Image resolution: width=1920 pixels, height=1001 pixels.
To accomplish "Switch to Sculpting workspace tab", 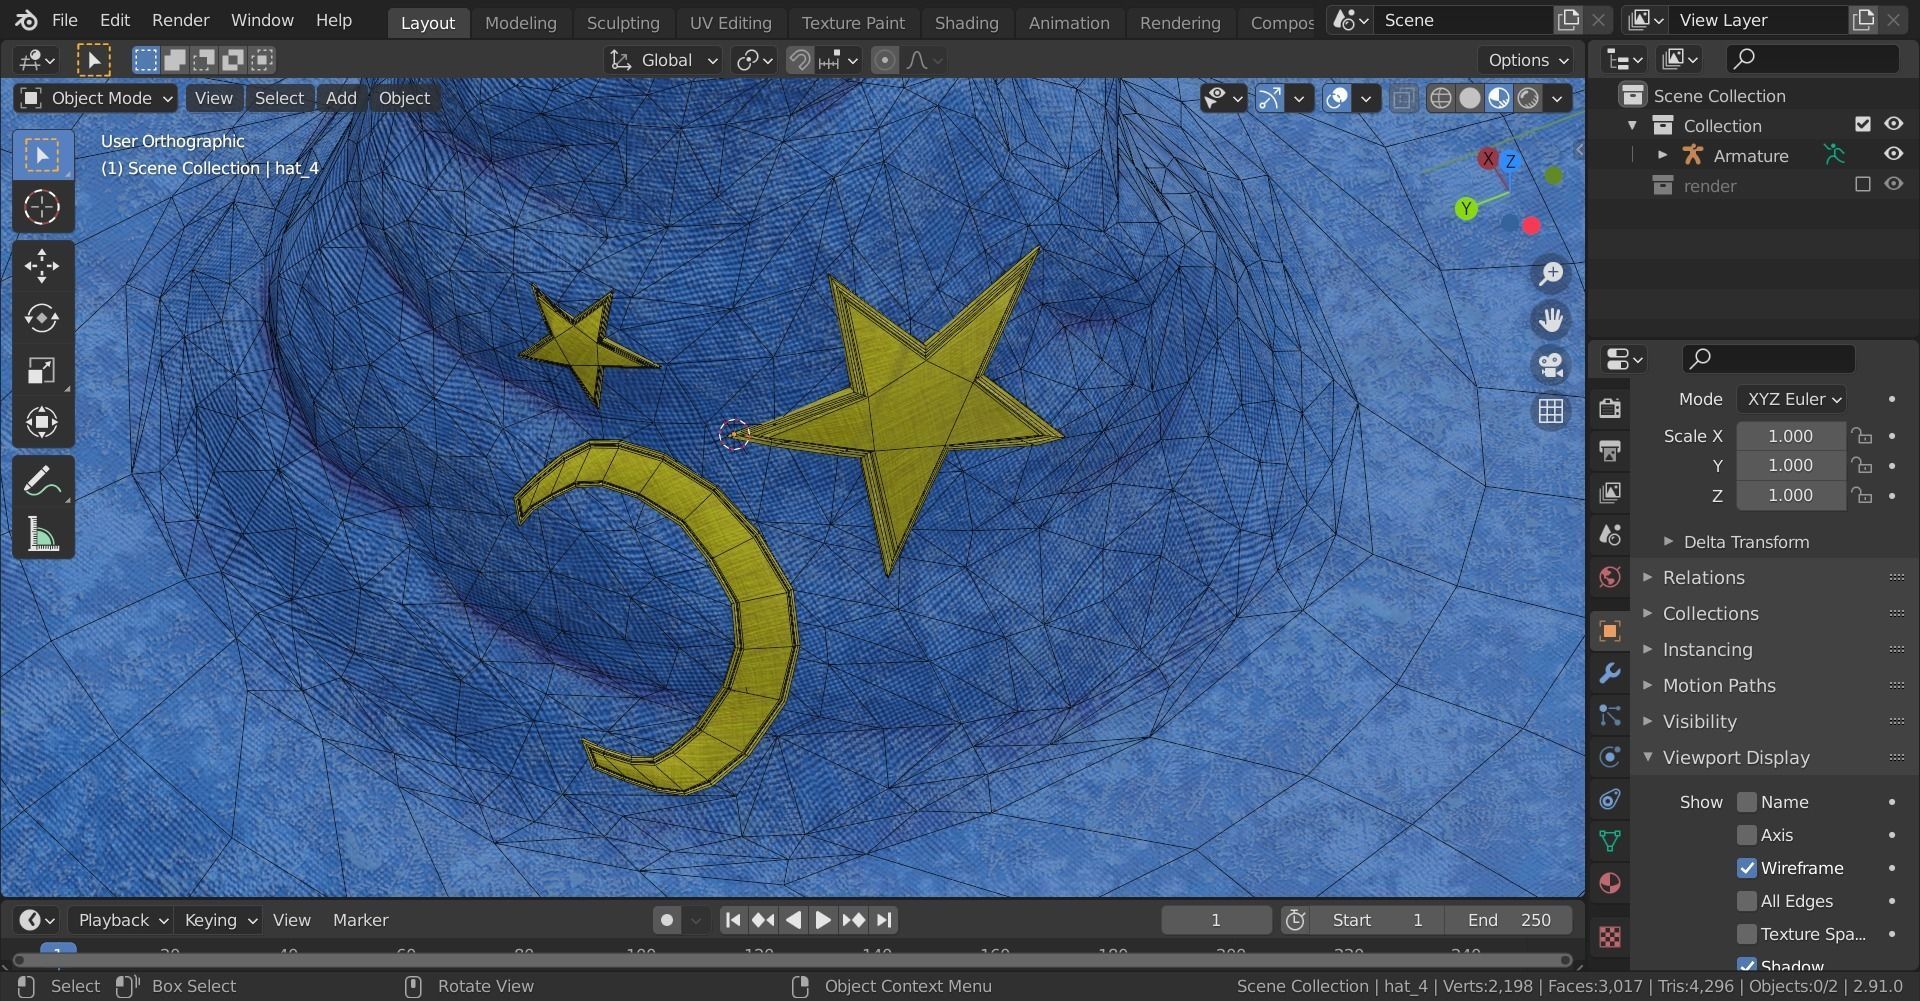I will point(623,22).
